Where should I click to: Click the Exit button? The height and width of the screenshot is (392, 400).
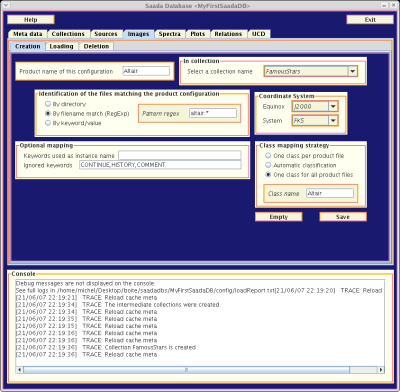(x=370, y=20)
